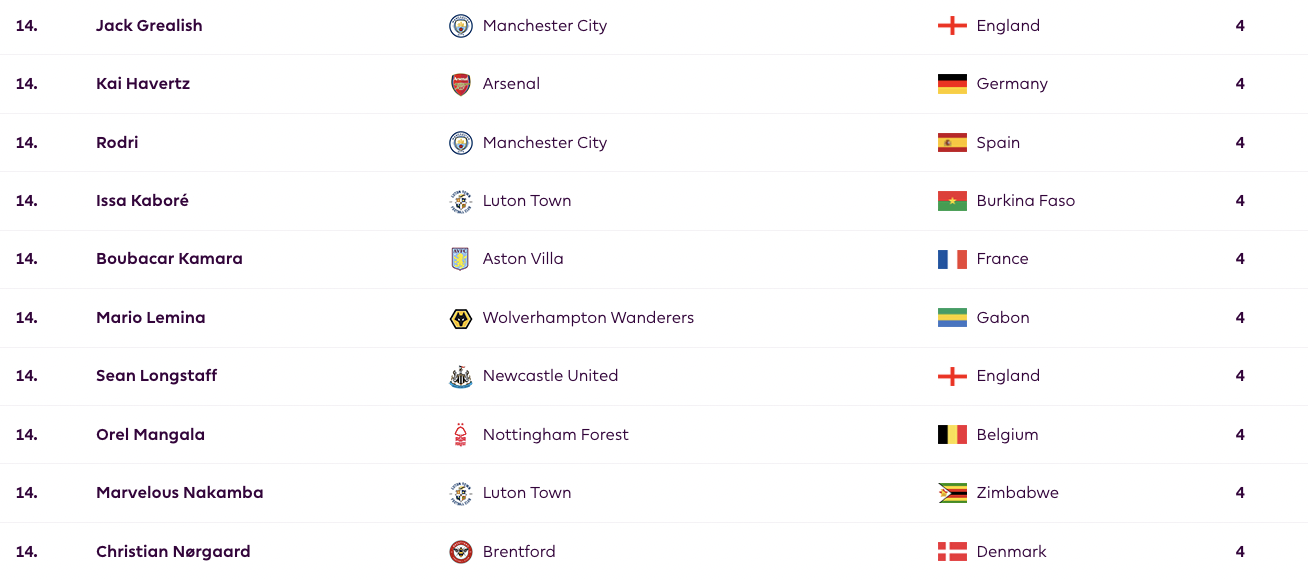The image size is (1308, 580).
Task: Click the Aston Villa club crest
Action: pos(460,259)
